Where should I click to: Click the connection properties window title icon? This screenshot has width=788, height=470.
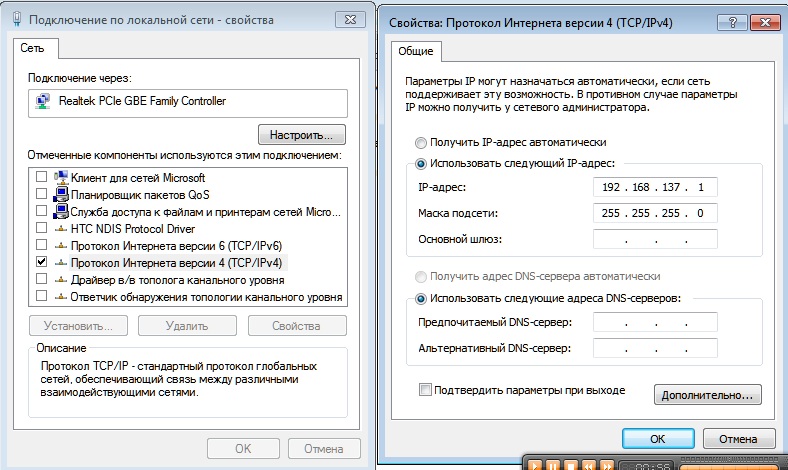tap(18, 20)
